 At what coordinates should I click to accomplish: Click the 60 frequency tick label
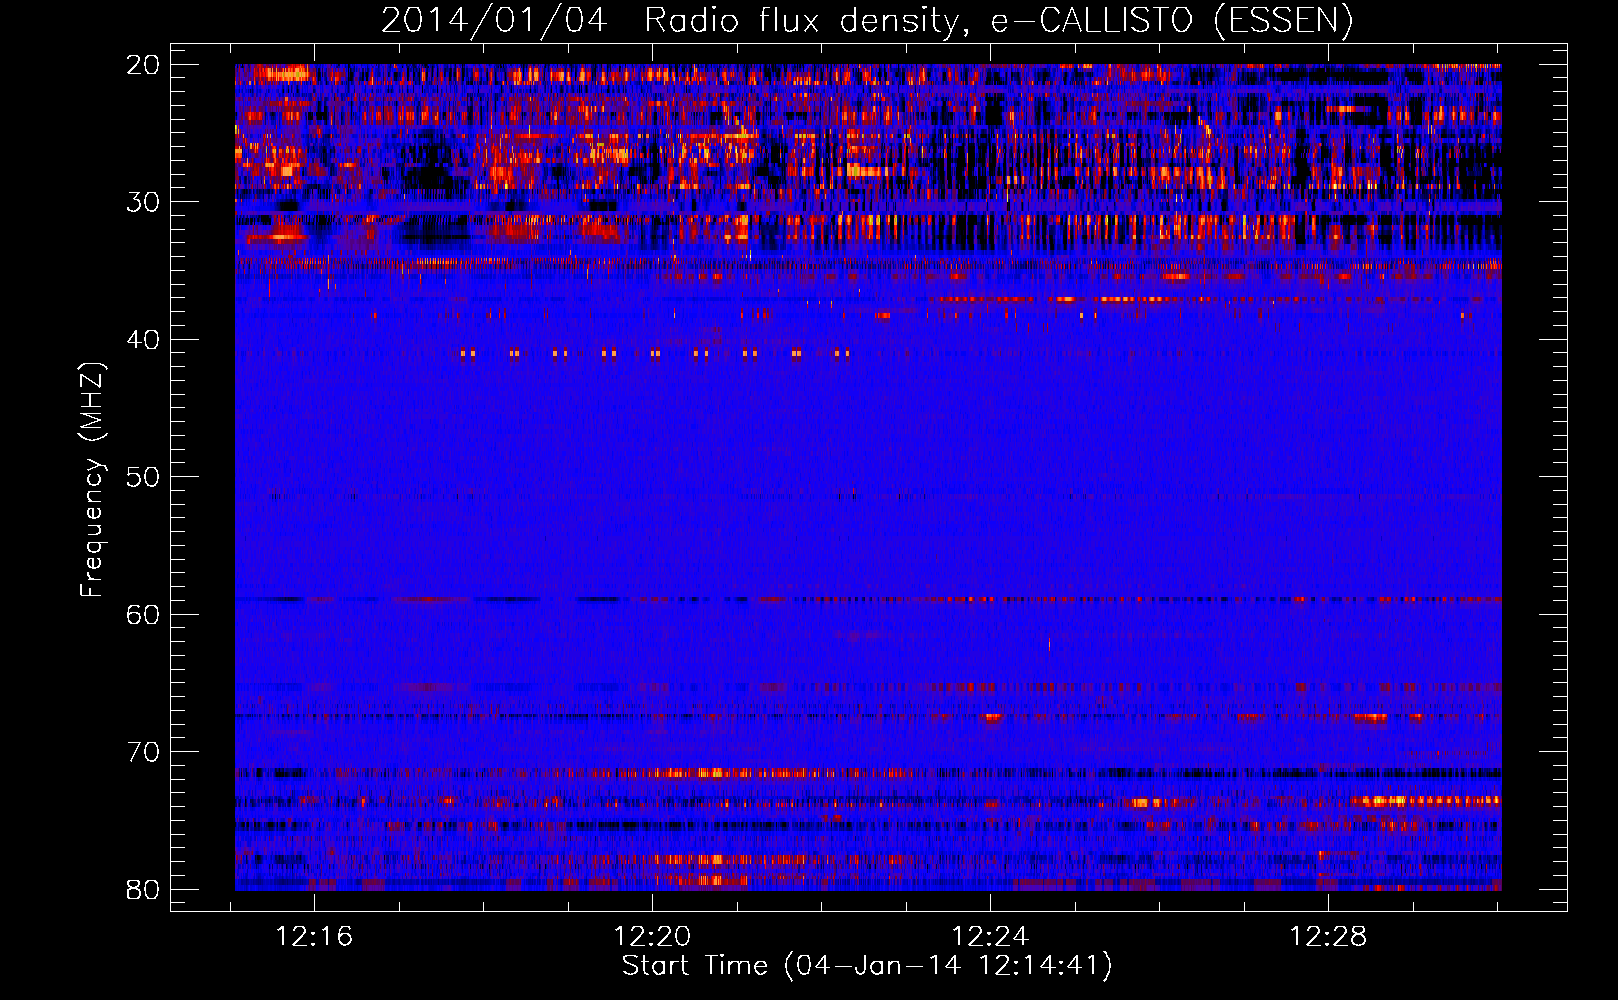(143, 615)
